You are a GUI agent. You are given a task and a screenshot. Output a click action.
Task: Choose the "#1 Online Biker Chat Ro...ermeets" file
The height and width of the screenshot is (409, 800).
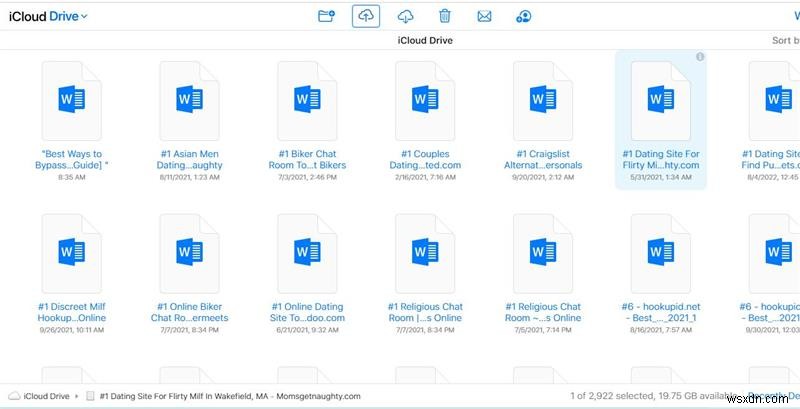click(x=189, y=274)
